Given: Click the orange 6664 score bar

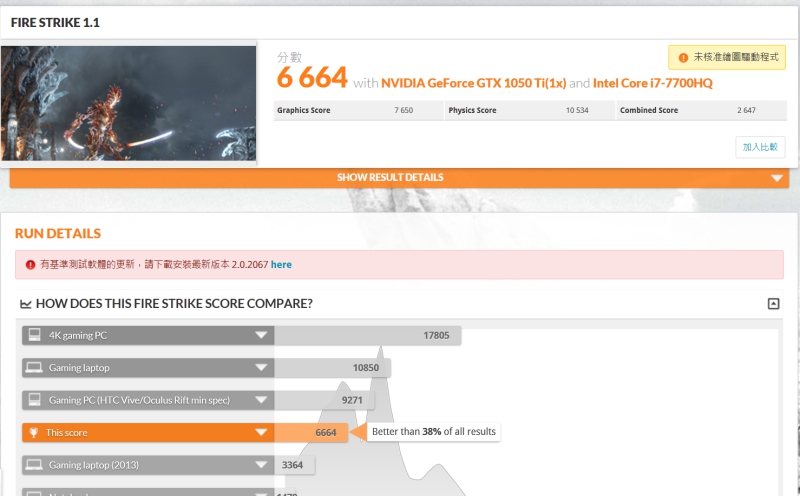Looking at the screenshot, I should pyautogui.click(x=311, y=432).
